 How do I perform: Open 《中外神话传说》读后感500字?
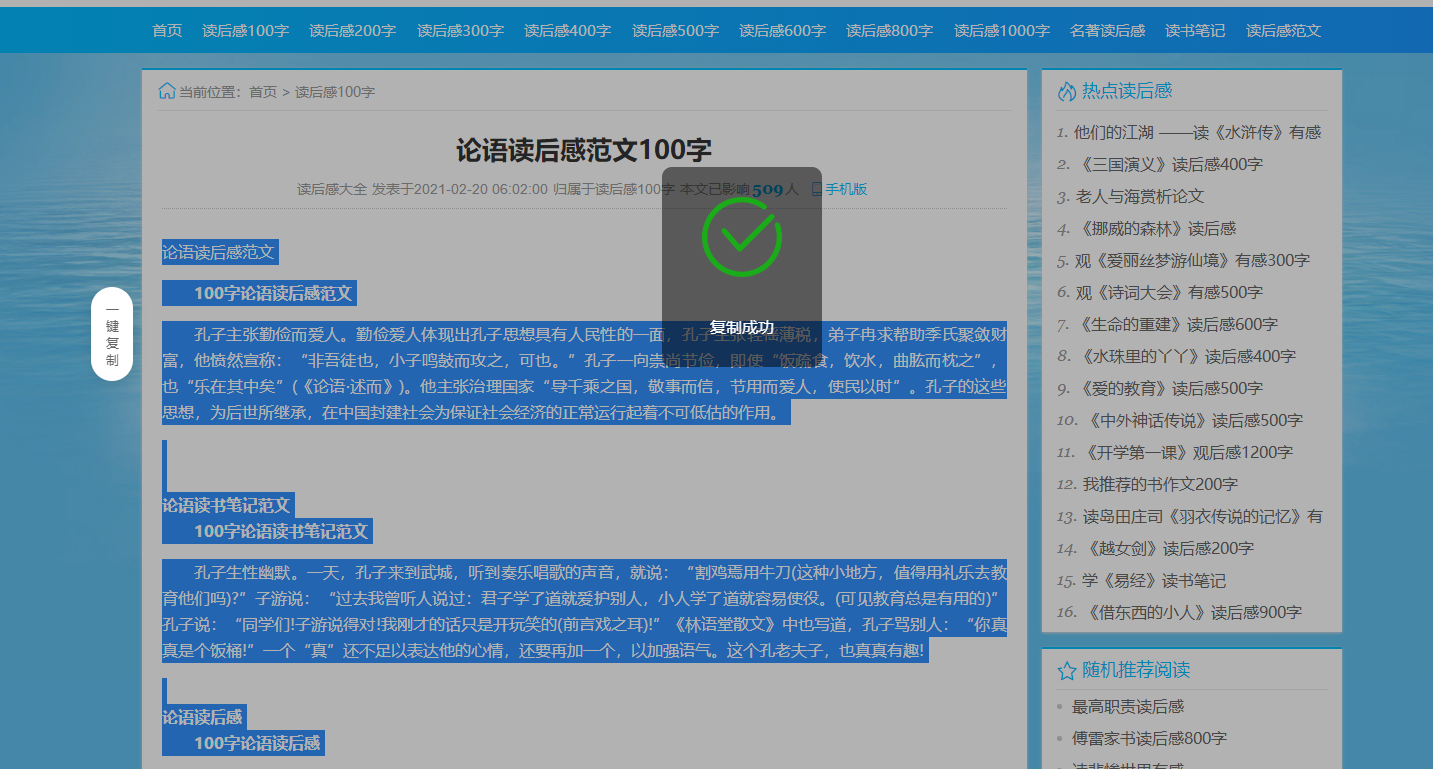tap(1193, 420)
